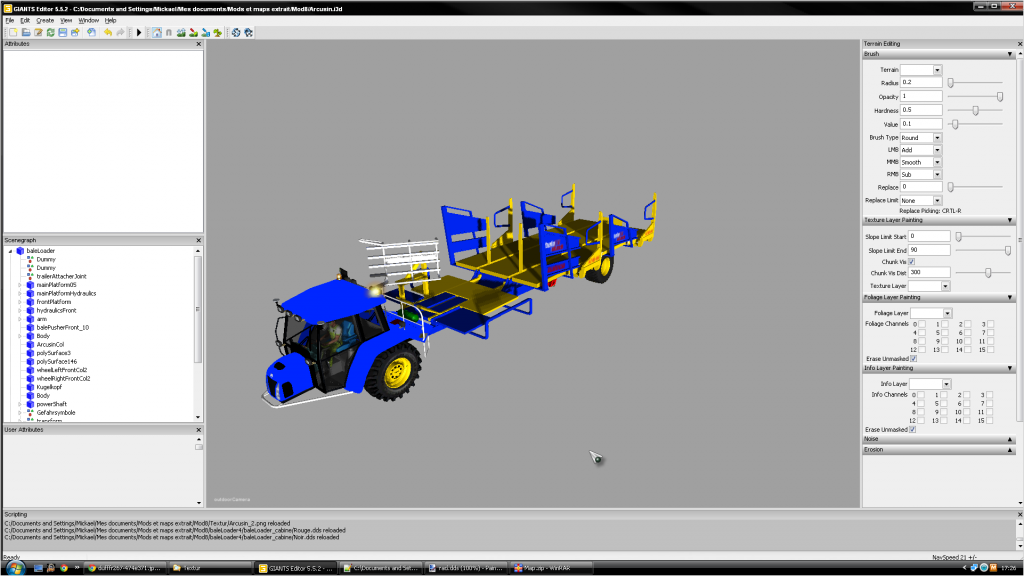Click the import add-document icon

(x=91, y=32)
